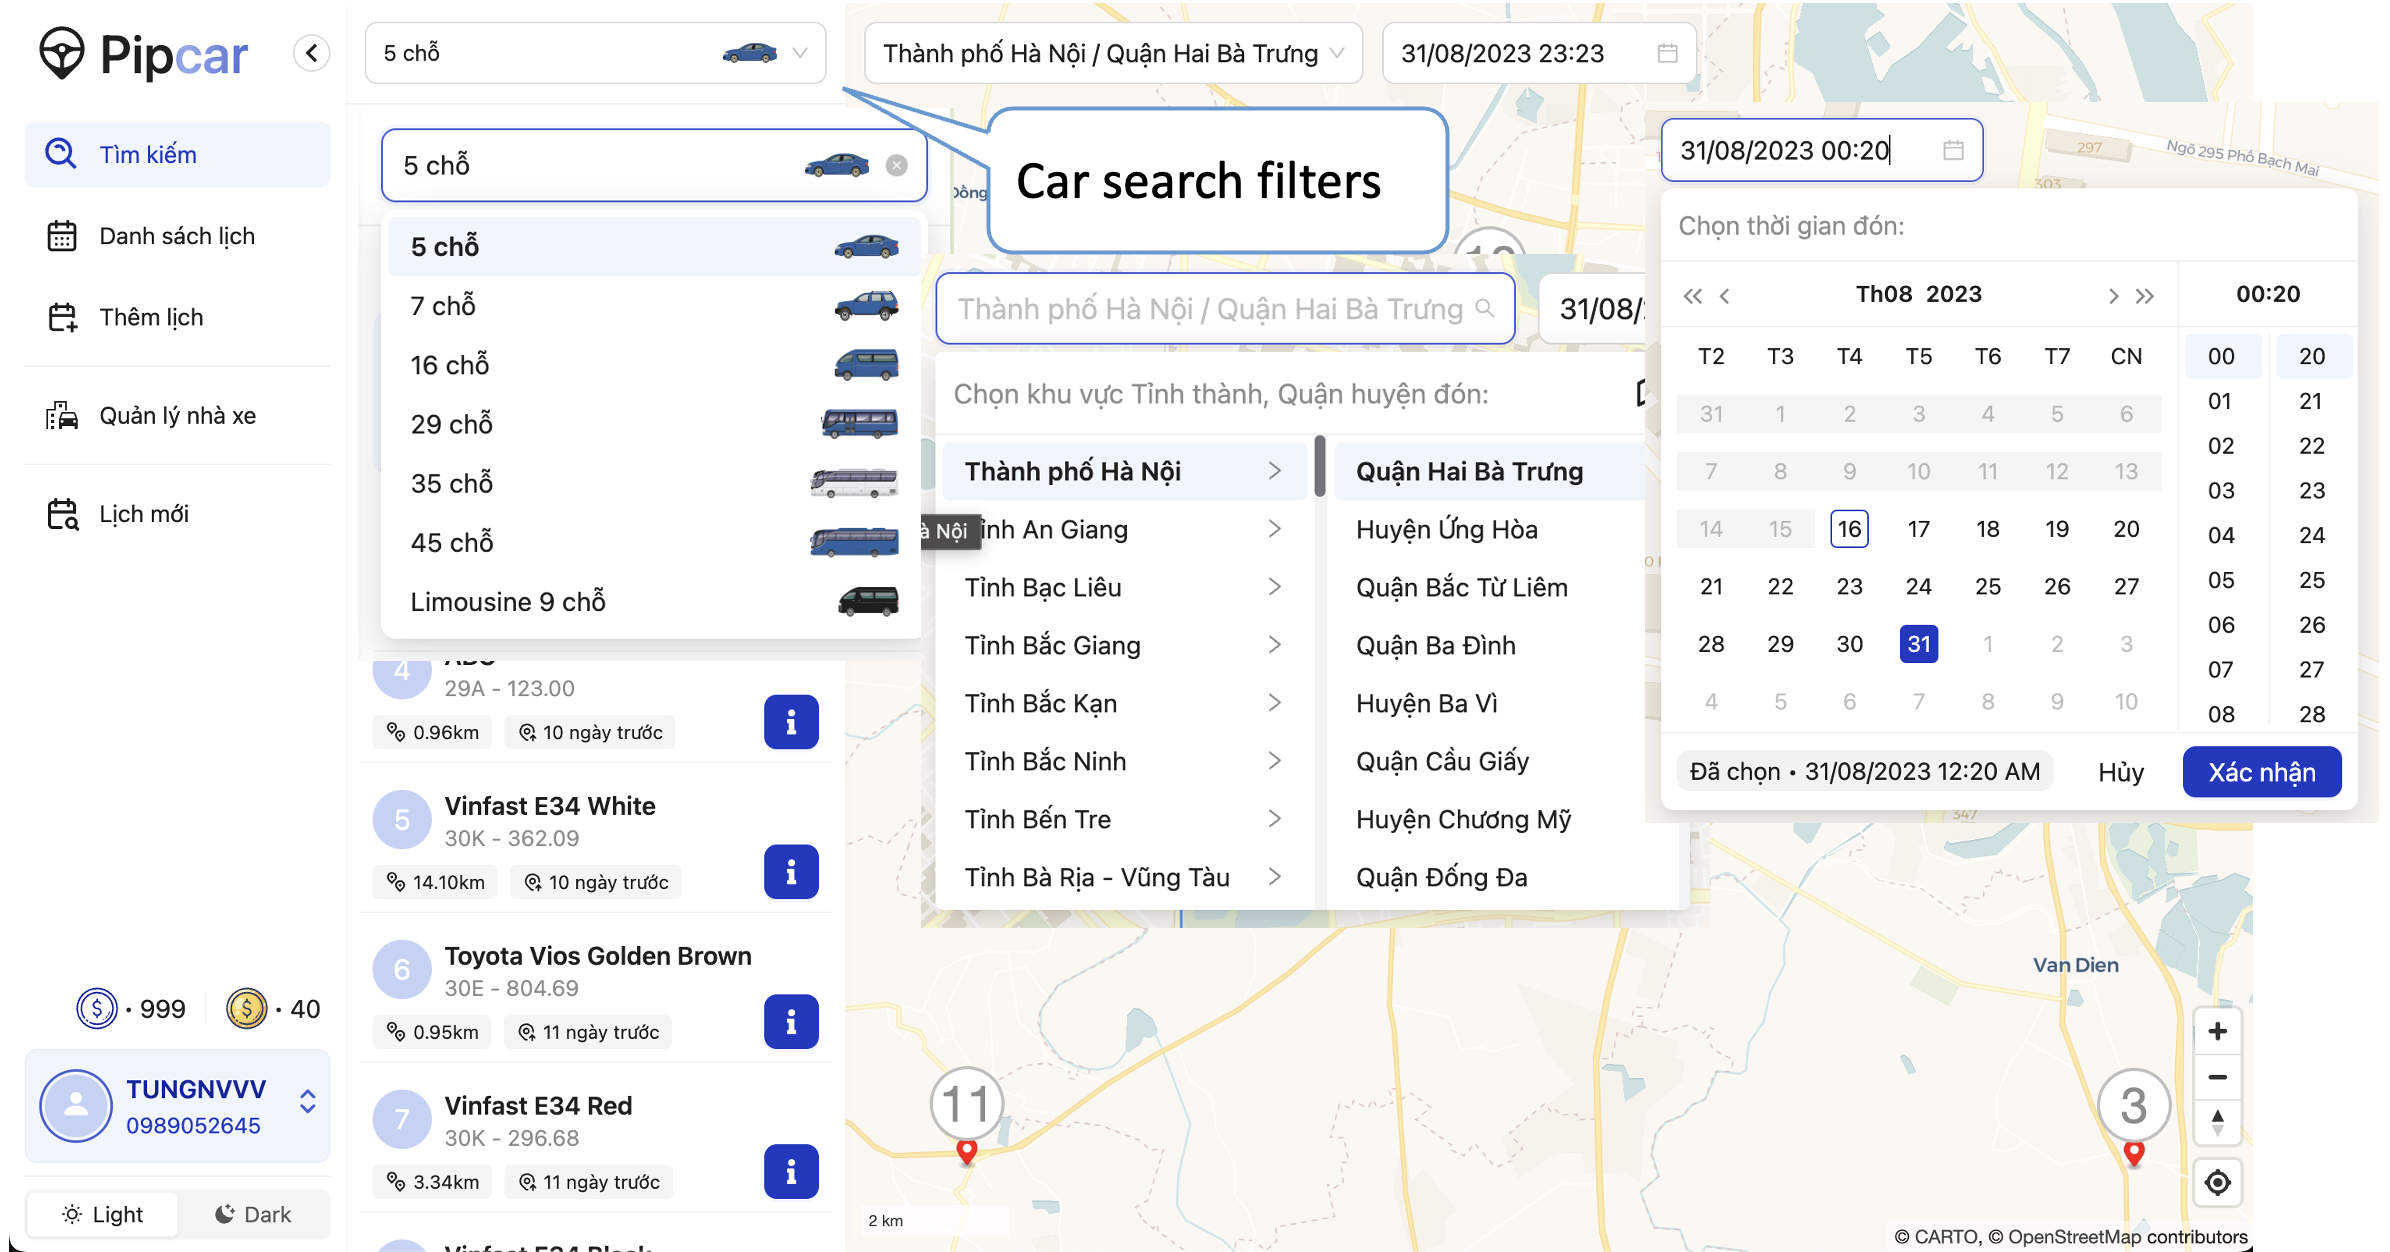Reset map compass bearing

click(2217, 1122)
